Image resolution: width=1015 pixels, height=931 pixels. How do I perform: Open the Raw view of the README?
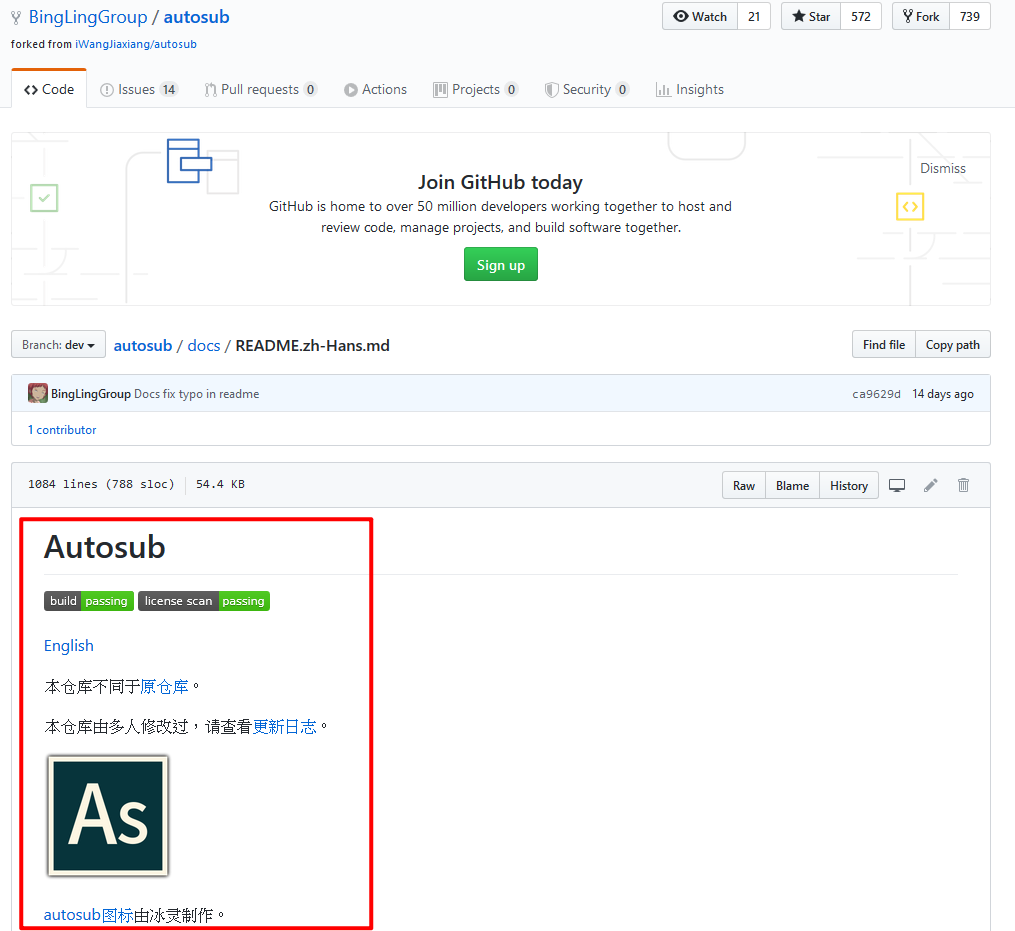743,485
